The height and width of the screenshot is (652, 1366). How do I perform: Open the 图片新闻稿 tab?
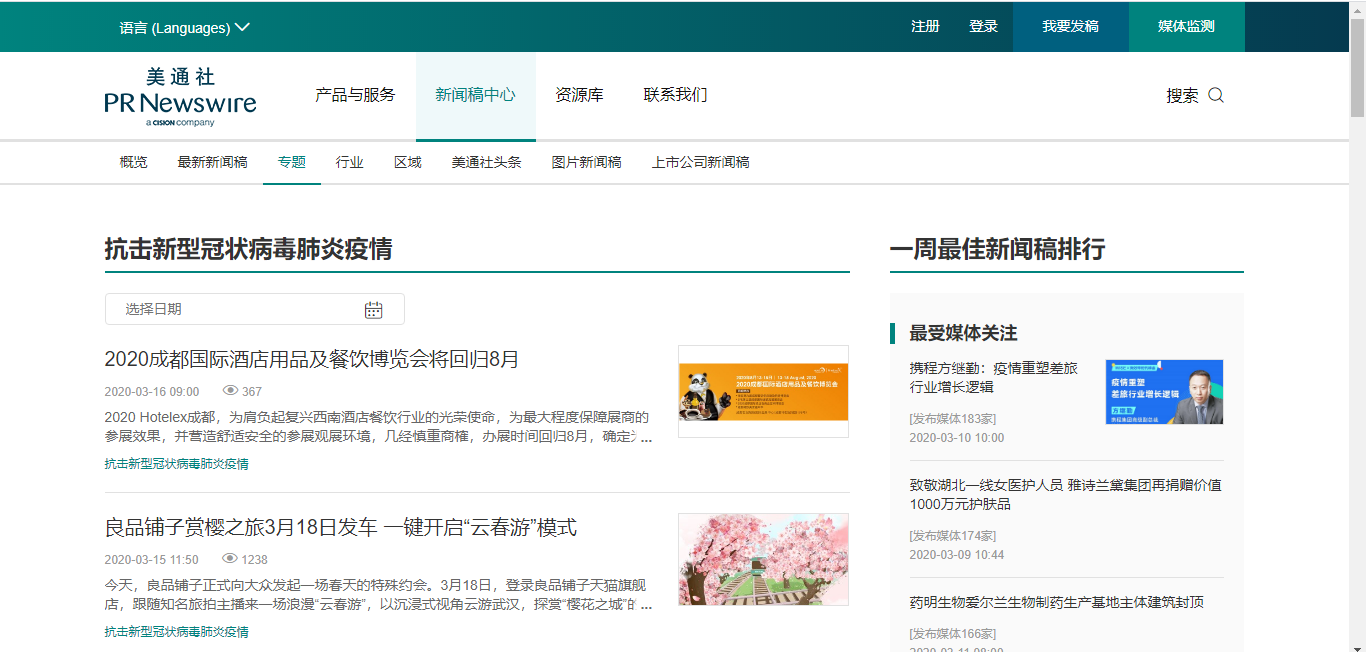point(586,162)
